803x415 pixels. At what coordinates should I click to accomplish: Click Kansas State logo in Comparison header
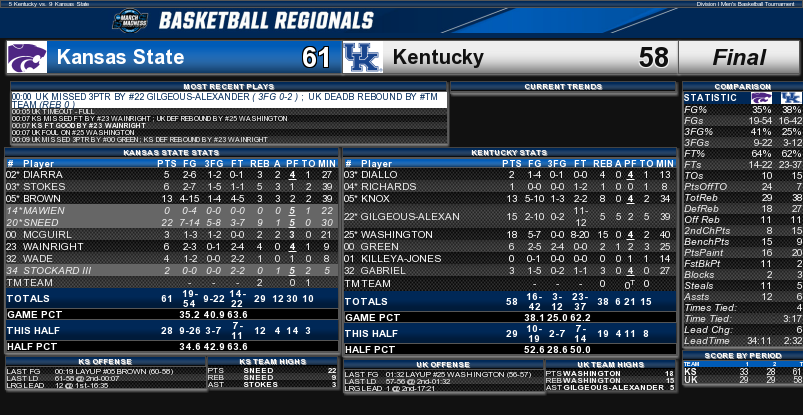pos(760,97)
